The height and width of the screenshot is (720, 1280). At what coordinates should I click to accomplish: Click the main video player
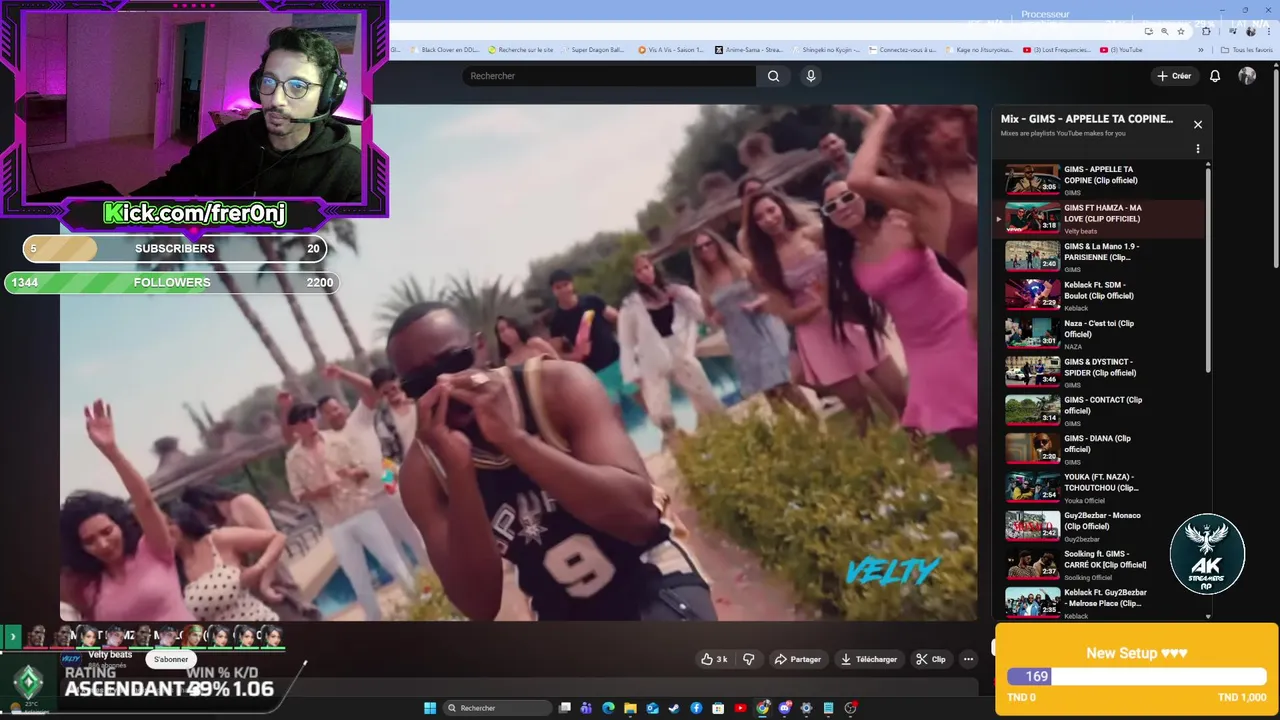point(518,362)
